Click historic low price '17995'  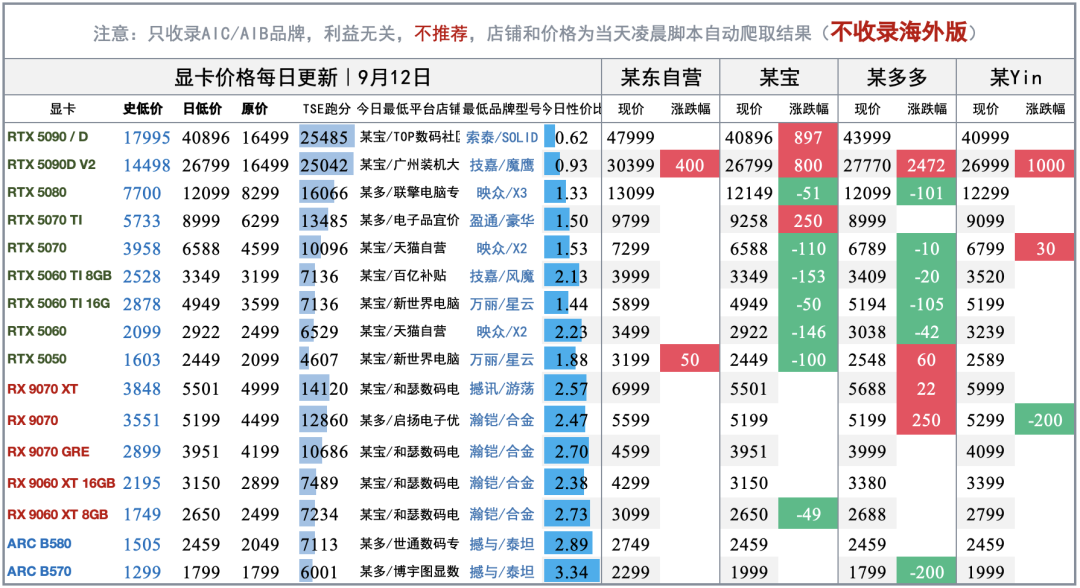click(x=147, y=138)
